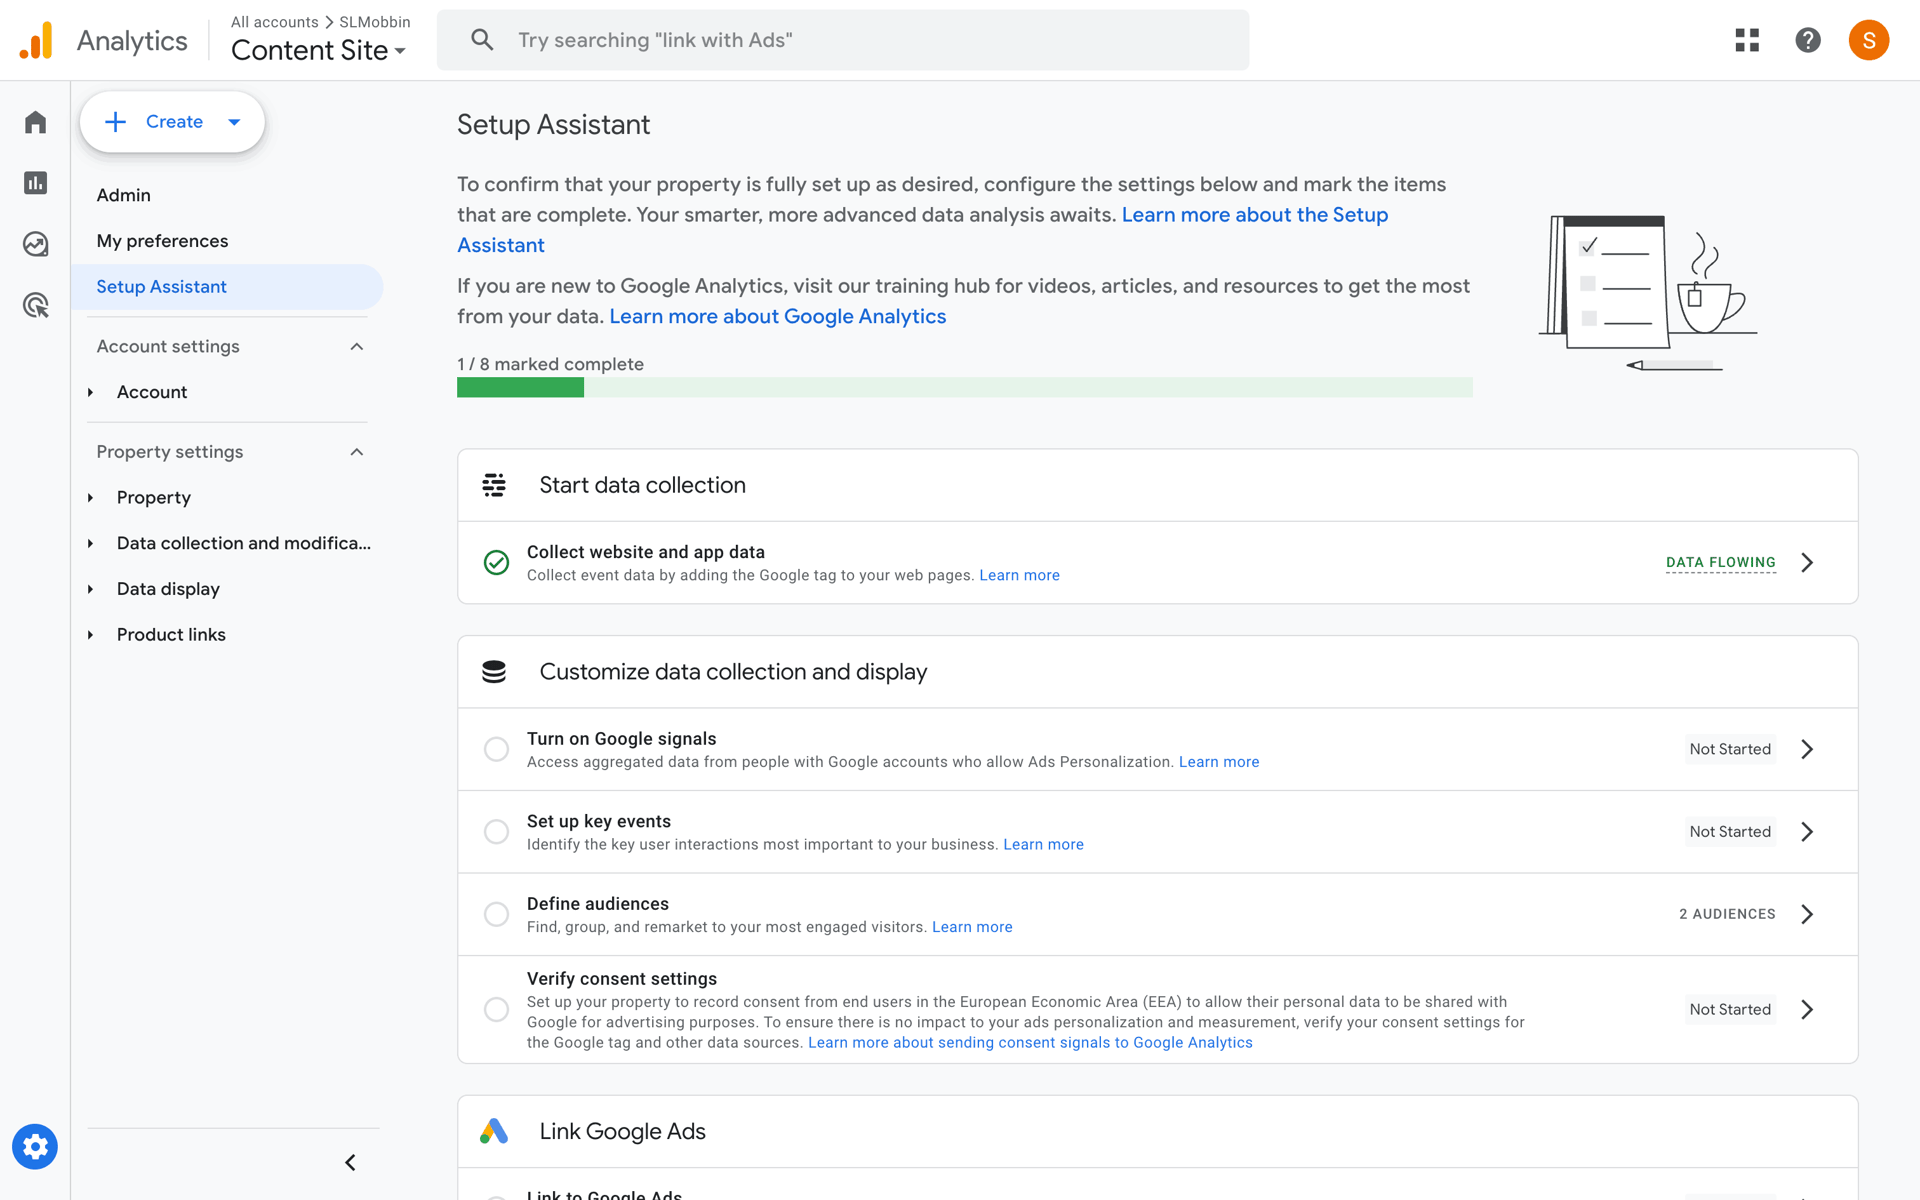Open the Home icon in left rail
Screen dimensions: 1920x1200
point(35,122)
